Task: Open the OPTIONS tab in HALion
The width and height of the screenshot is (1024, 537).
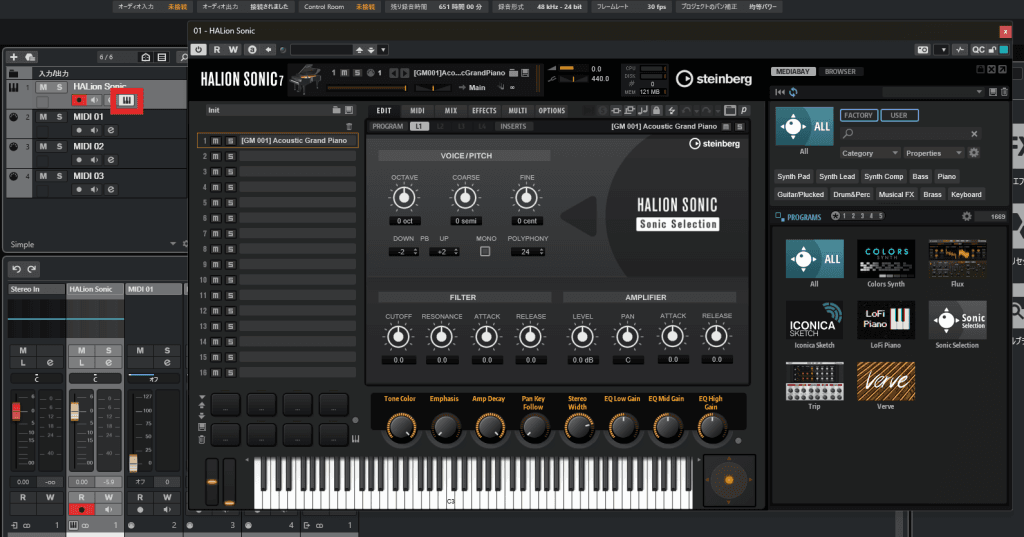Action: 552,110
